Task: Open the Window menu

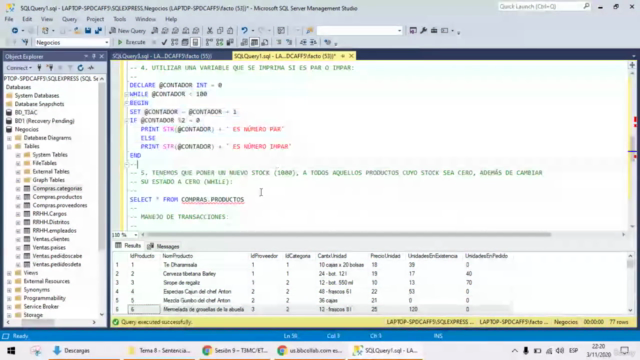Action: click(x=145, y=19)
